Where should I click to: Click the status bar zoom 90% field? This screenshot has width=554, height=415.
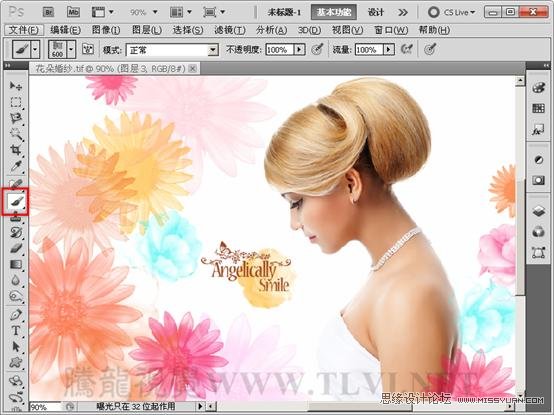(x=46, y=407)
